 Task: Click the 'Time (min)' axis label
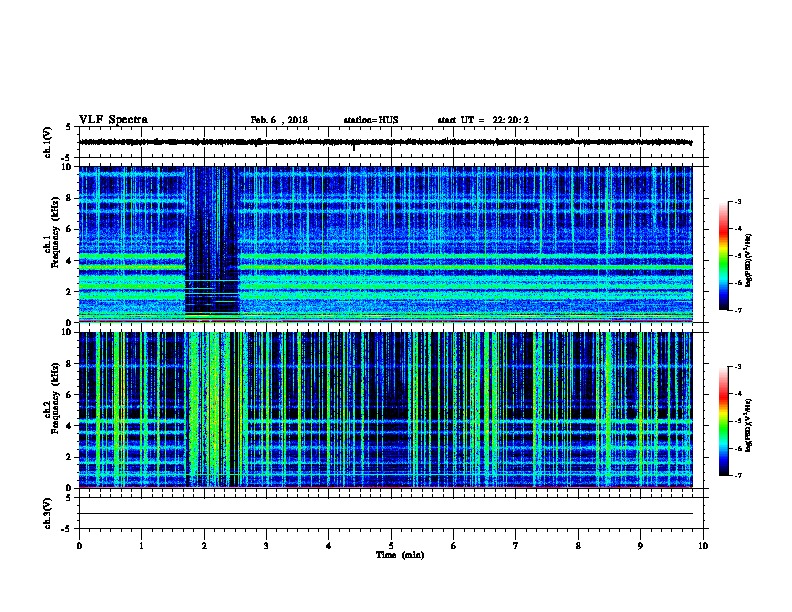(400, 555)
